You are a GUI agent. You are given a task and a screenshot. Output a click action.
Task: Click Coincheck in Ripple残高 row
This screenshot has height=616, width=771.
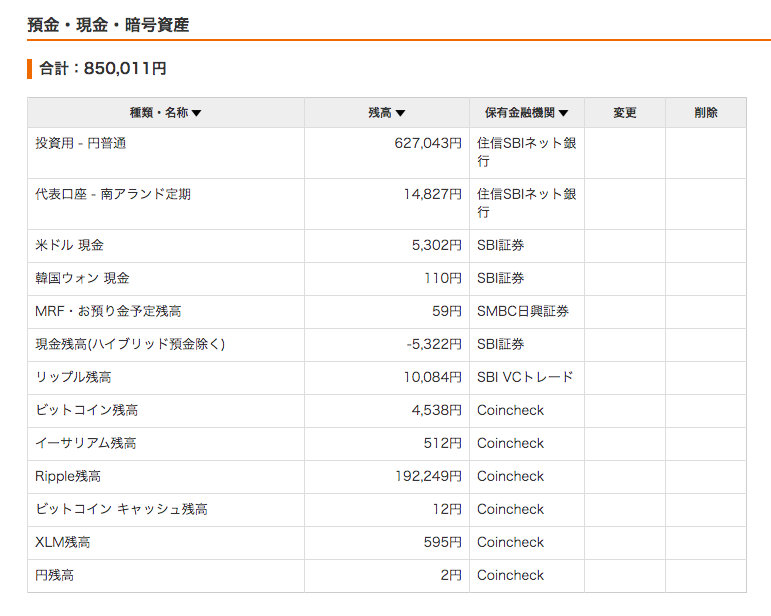point(510,476)
